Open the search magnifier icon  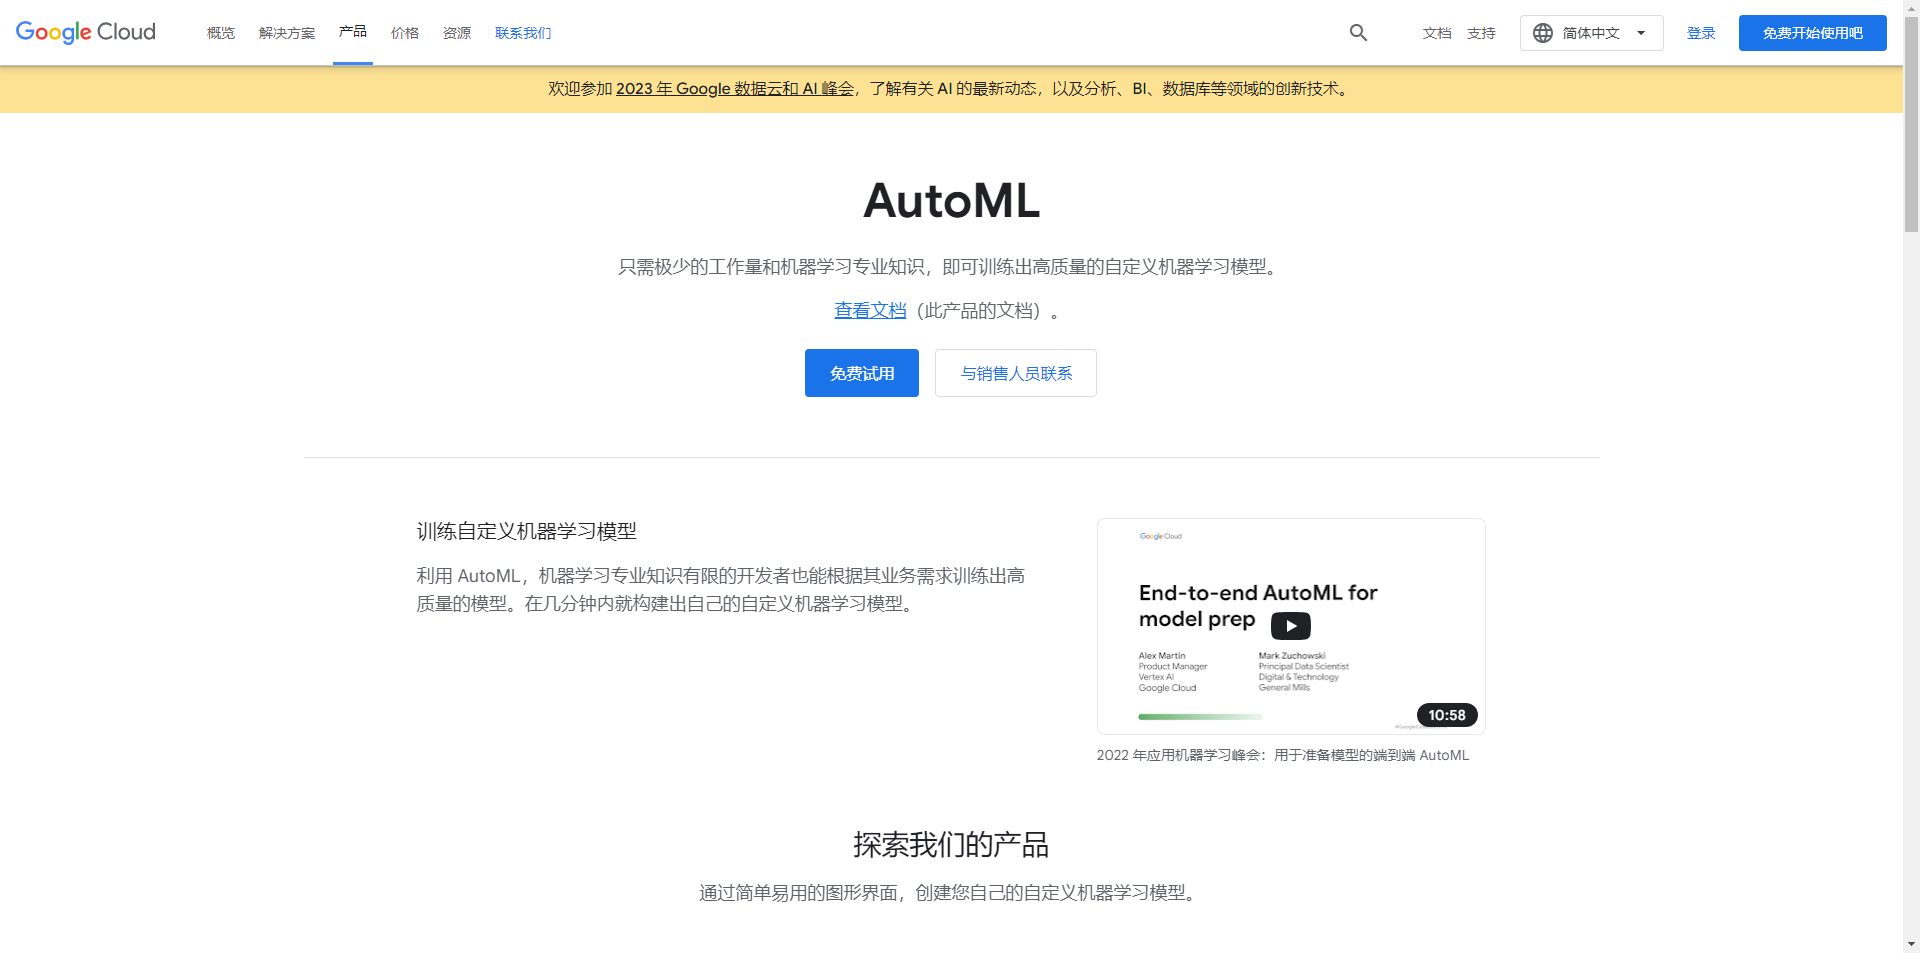1358,33
